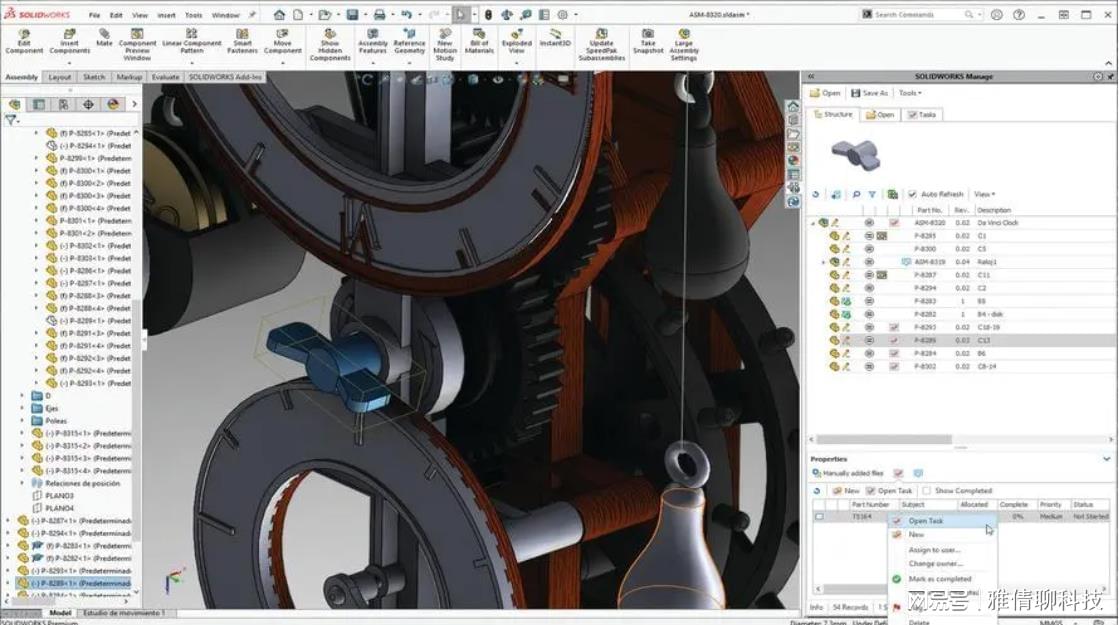Open Large Assembly Settings
1119x625 pixels.
(x=684, y=44)
